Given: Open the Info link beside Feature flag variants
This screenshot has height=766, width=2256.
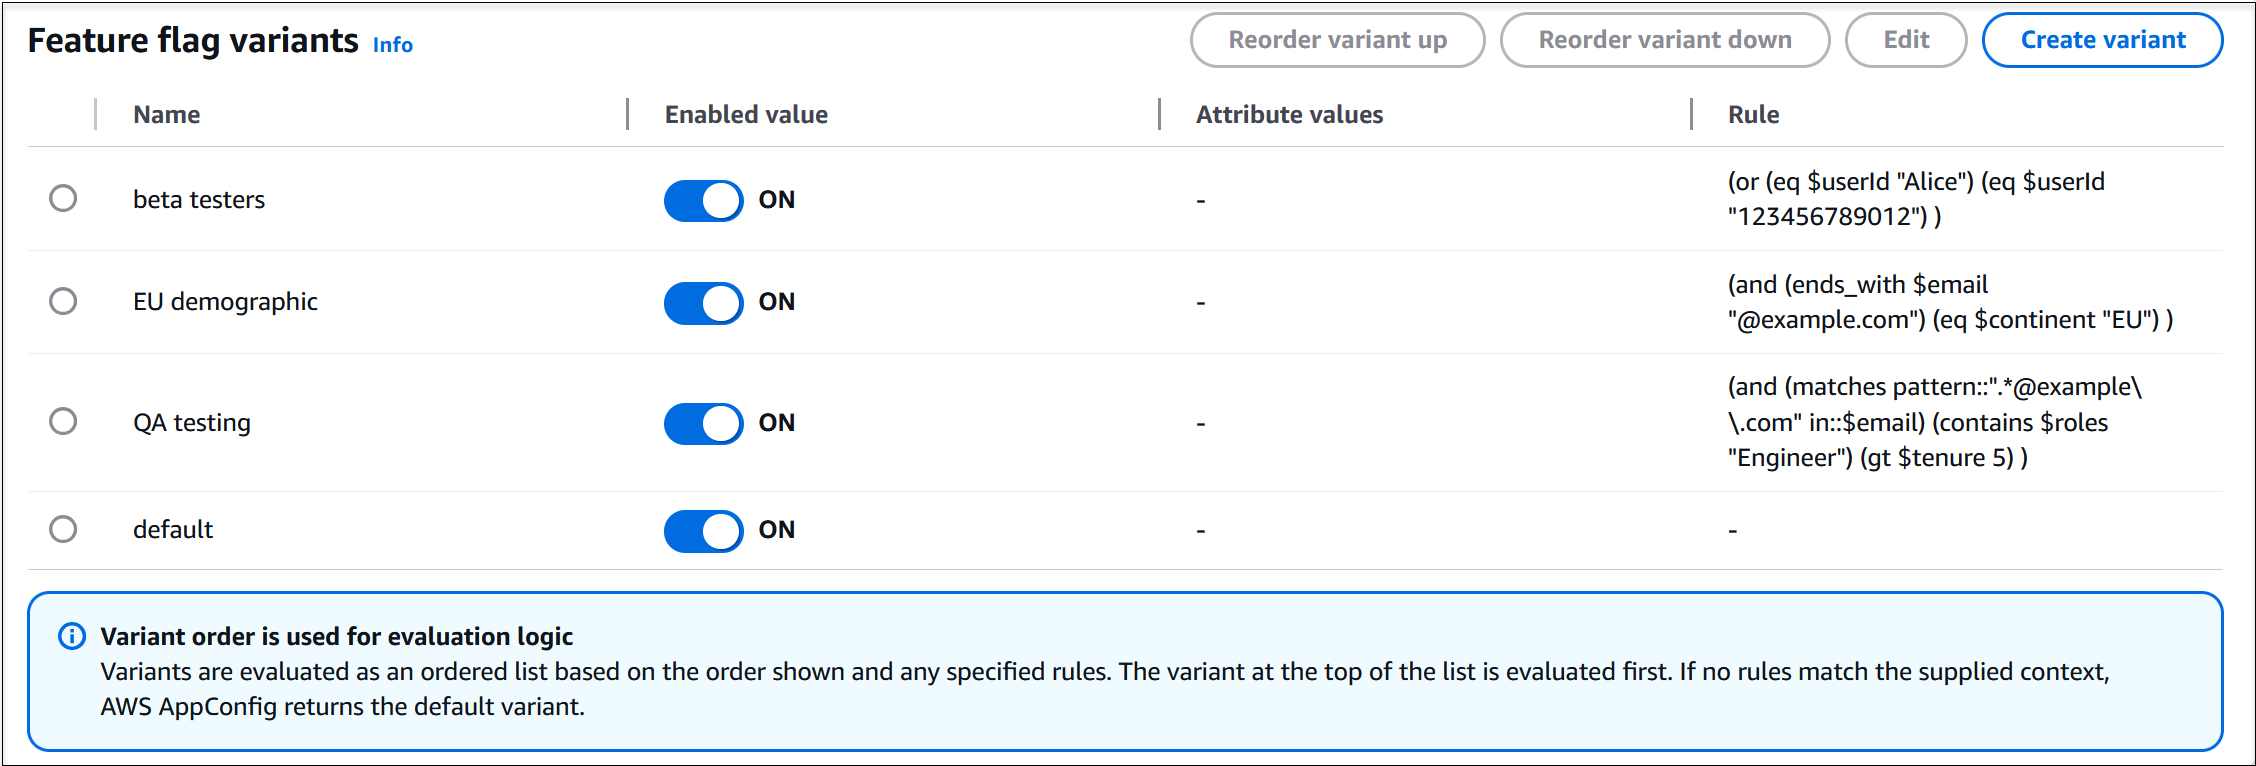Looking at the screenshot, I should tap(392, 45).
